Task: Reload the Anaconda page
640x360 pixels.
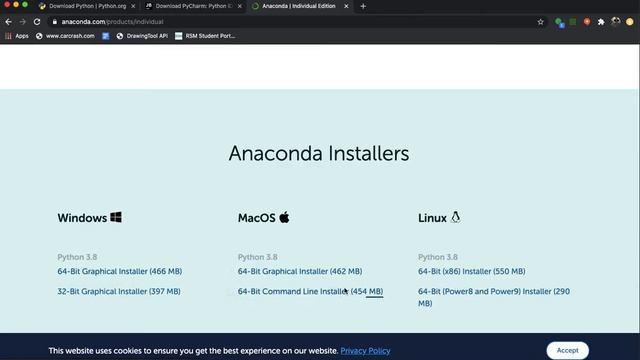Action: point(37,22)
